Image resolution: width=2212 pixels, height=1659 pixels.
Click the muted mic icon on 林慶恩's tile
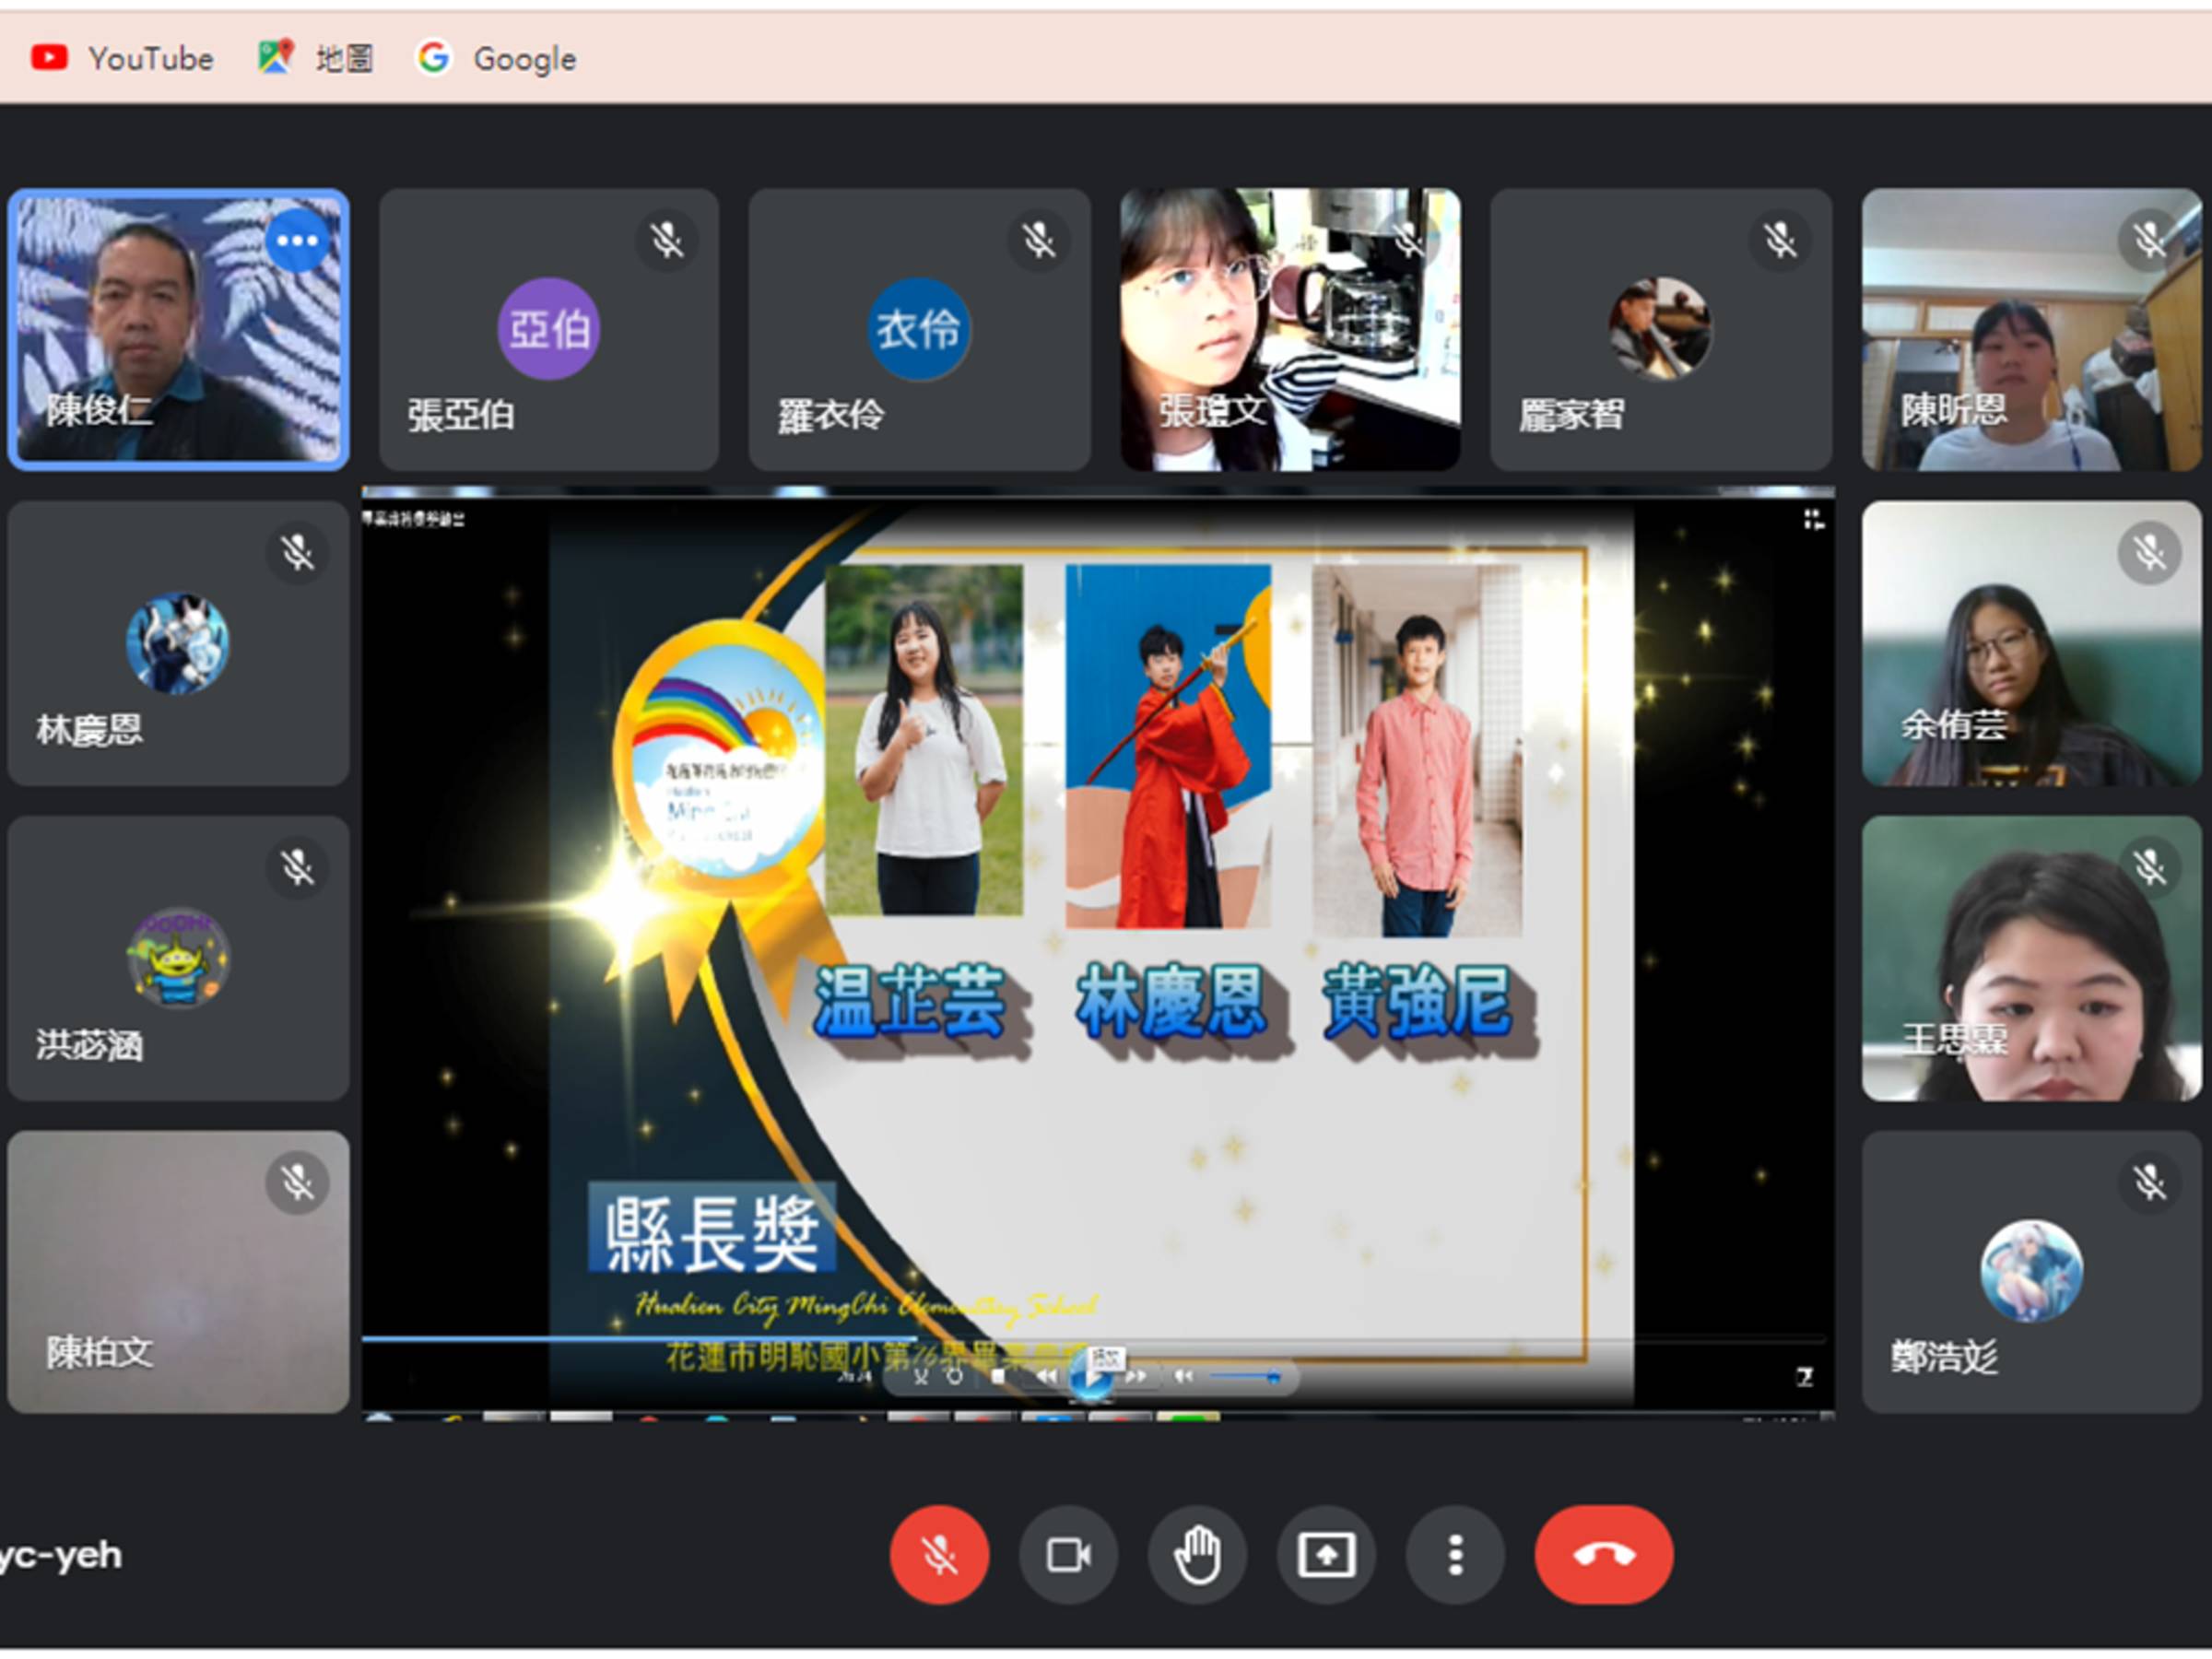[297, 553]
